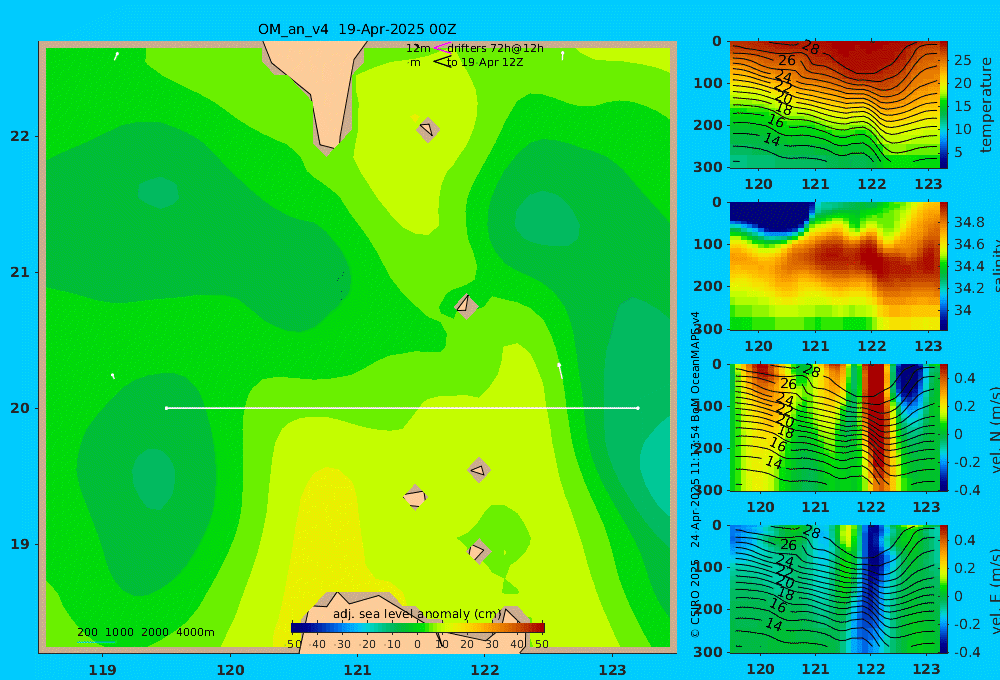Click the '28' contour label in temperature panel

pyautogui.click(x=811, y=47)
